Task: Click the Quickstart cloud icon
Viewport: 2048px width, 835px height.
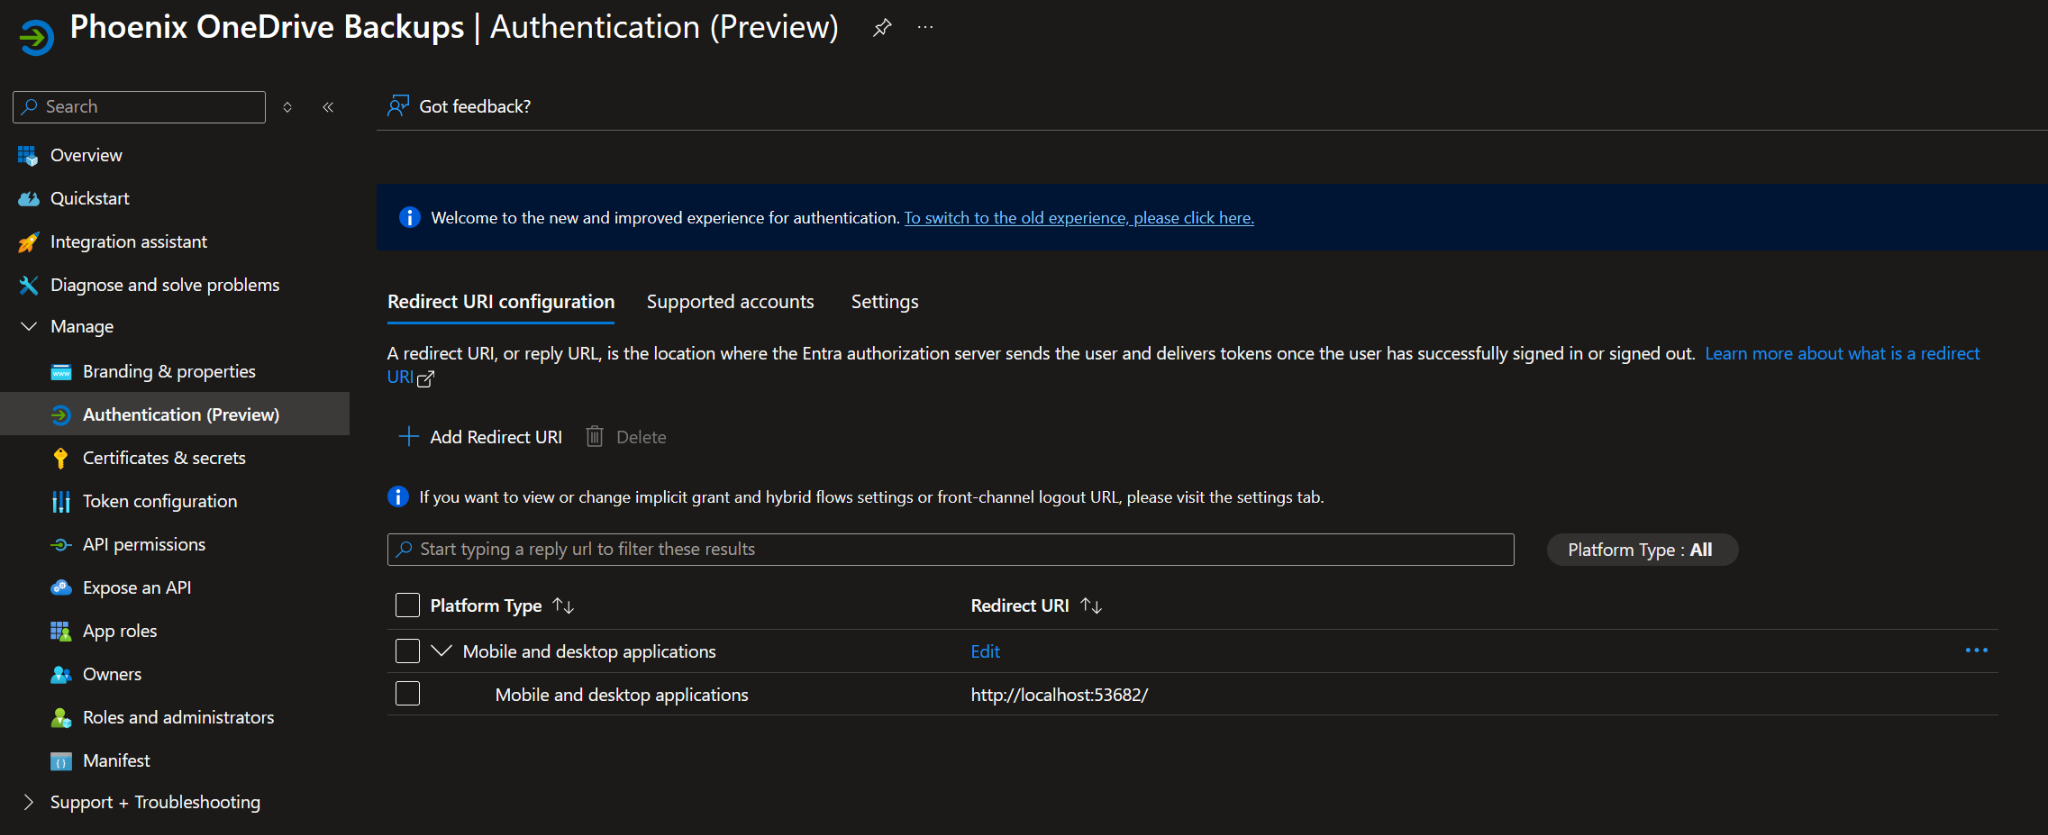Action: pyautogui.click(x=28, y=199)
